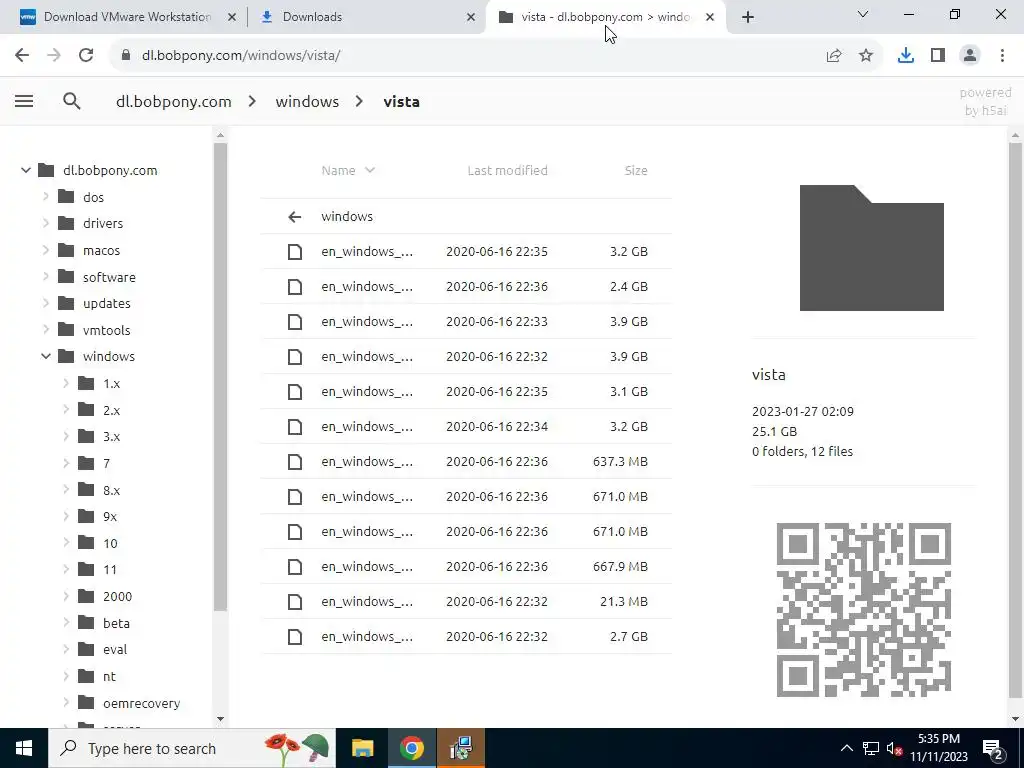Open the 11 folder in tree
The image size is (1024, 768).
(x=98, y=569)
